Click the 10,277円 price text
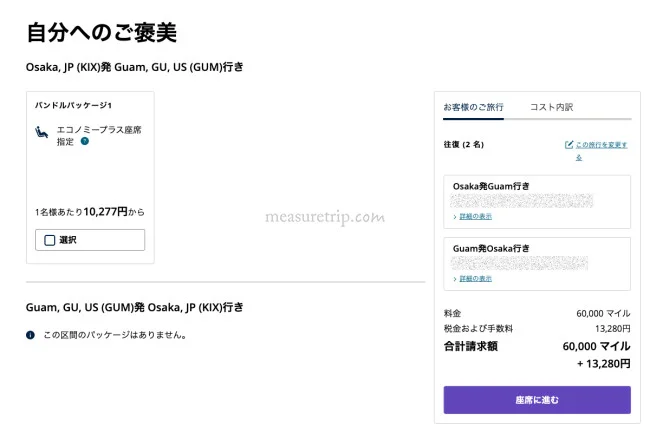650x433 pixels. (x=105, y=212)
